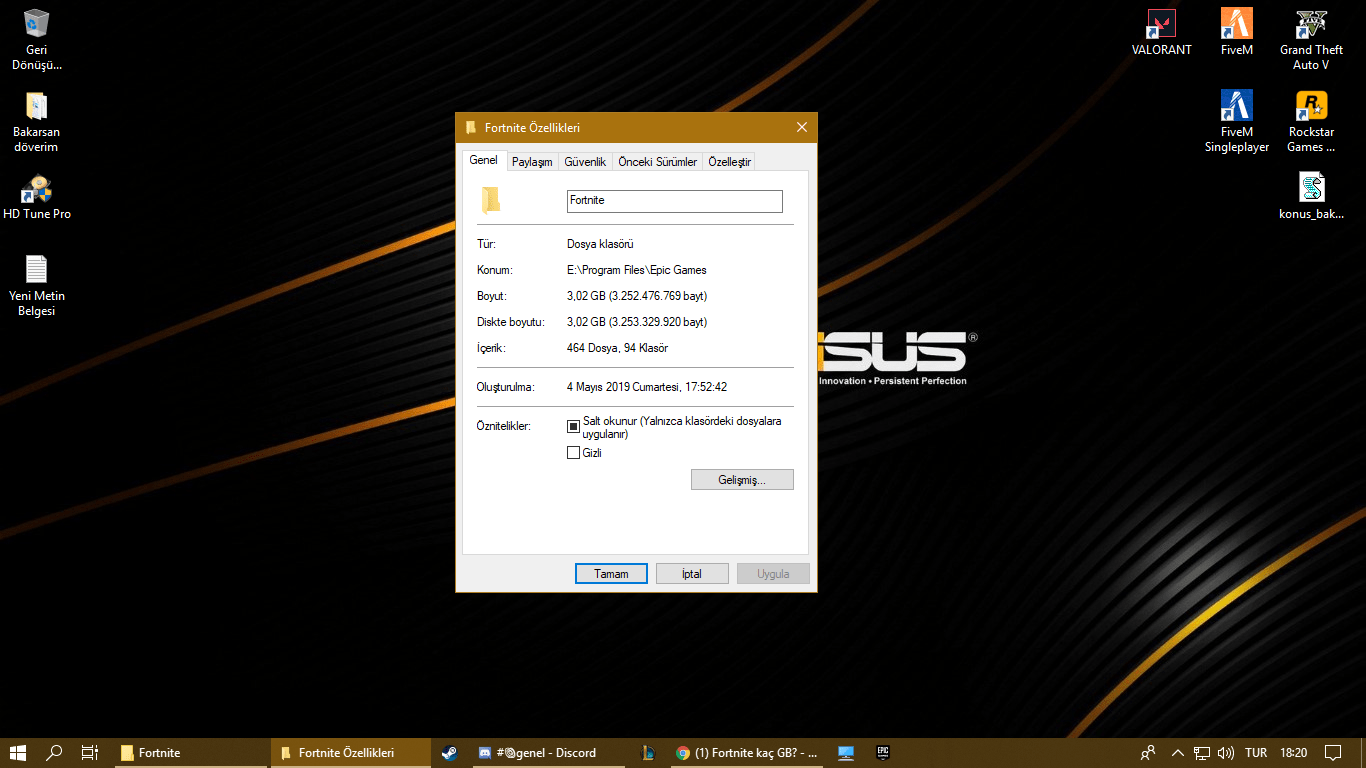Launch HD Tune Pro desktop shortcut

point(37,197)
